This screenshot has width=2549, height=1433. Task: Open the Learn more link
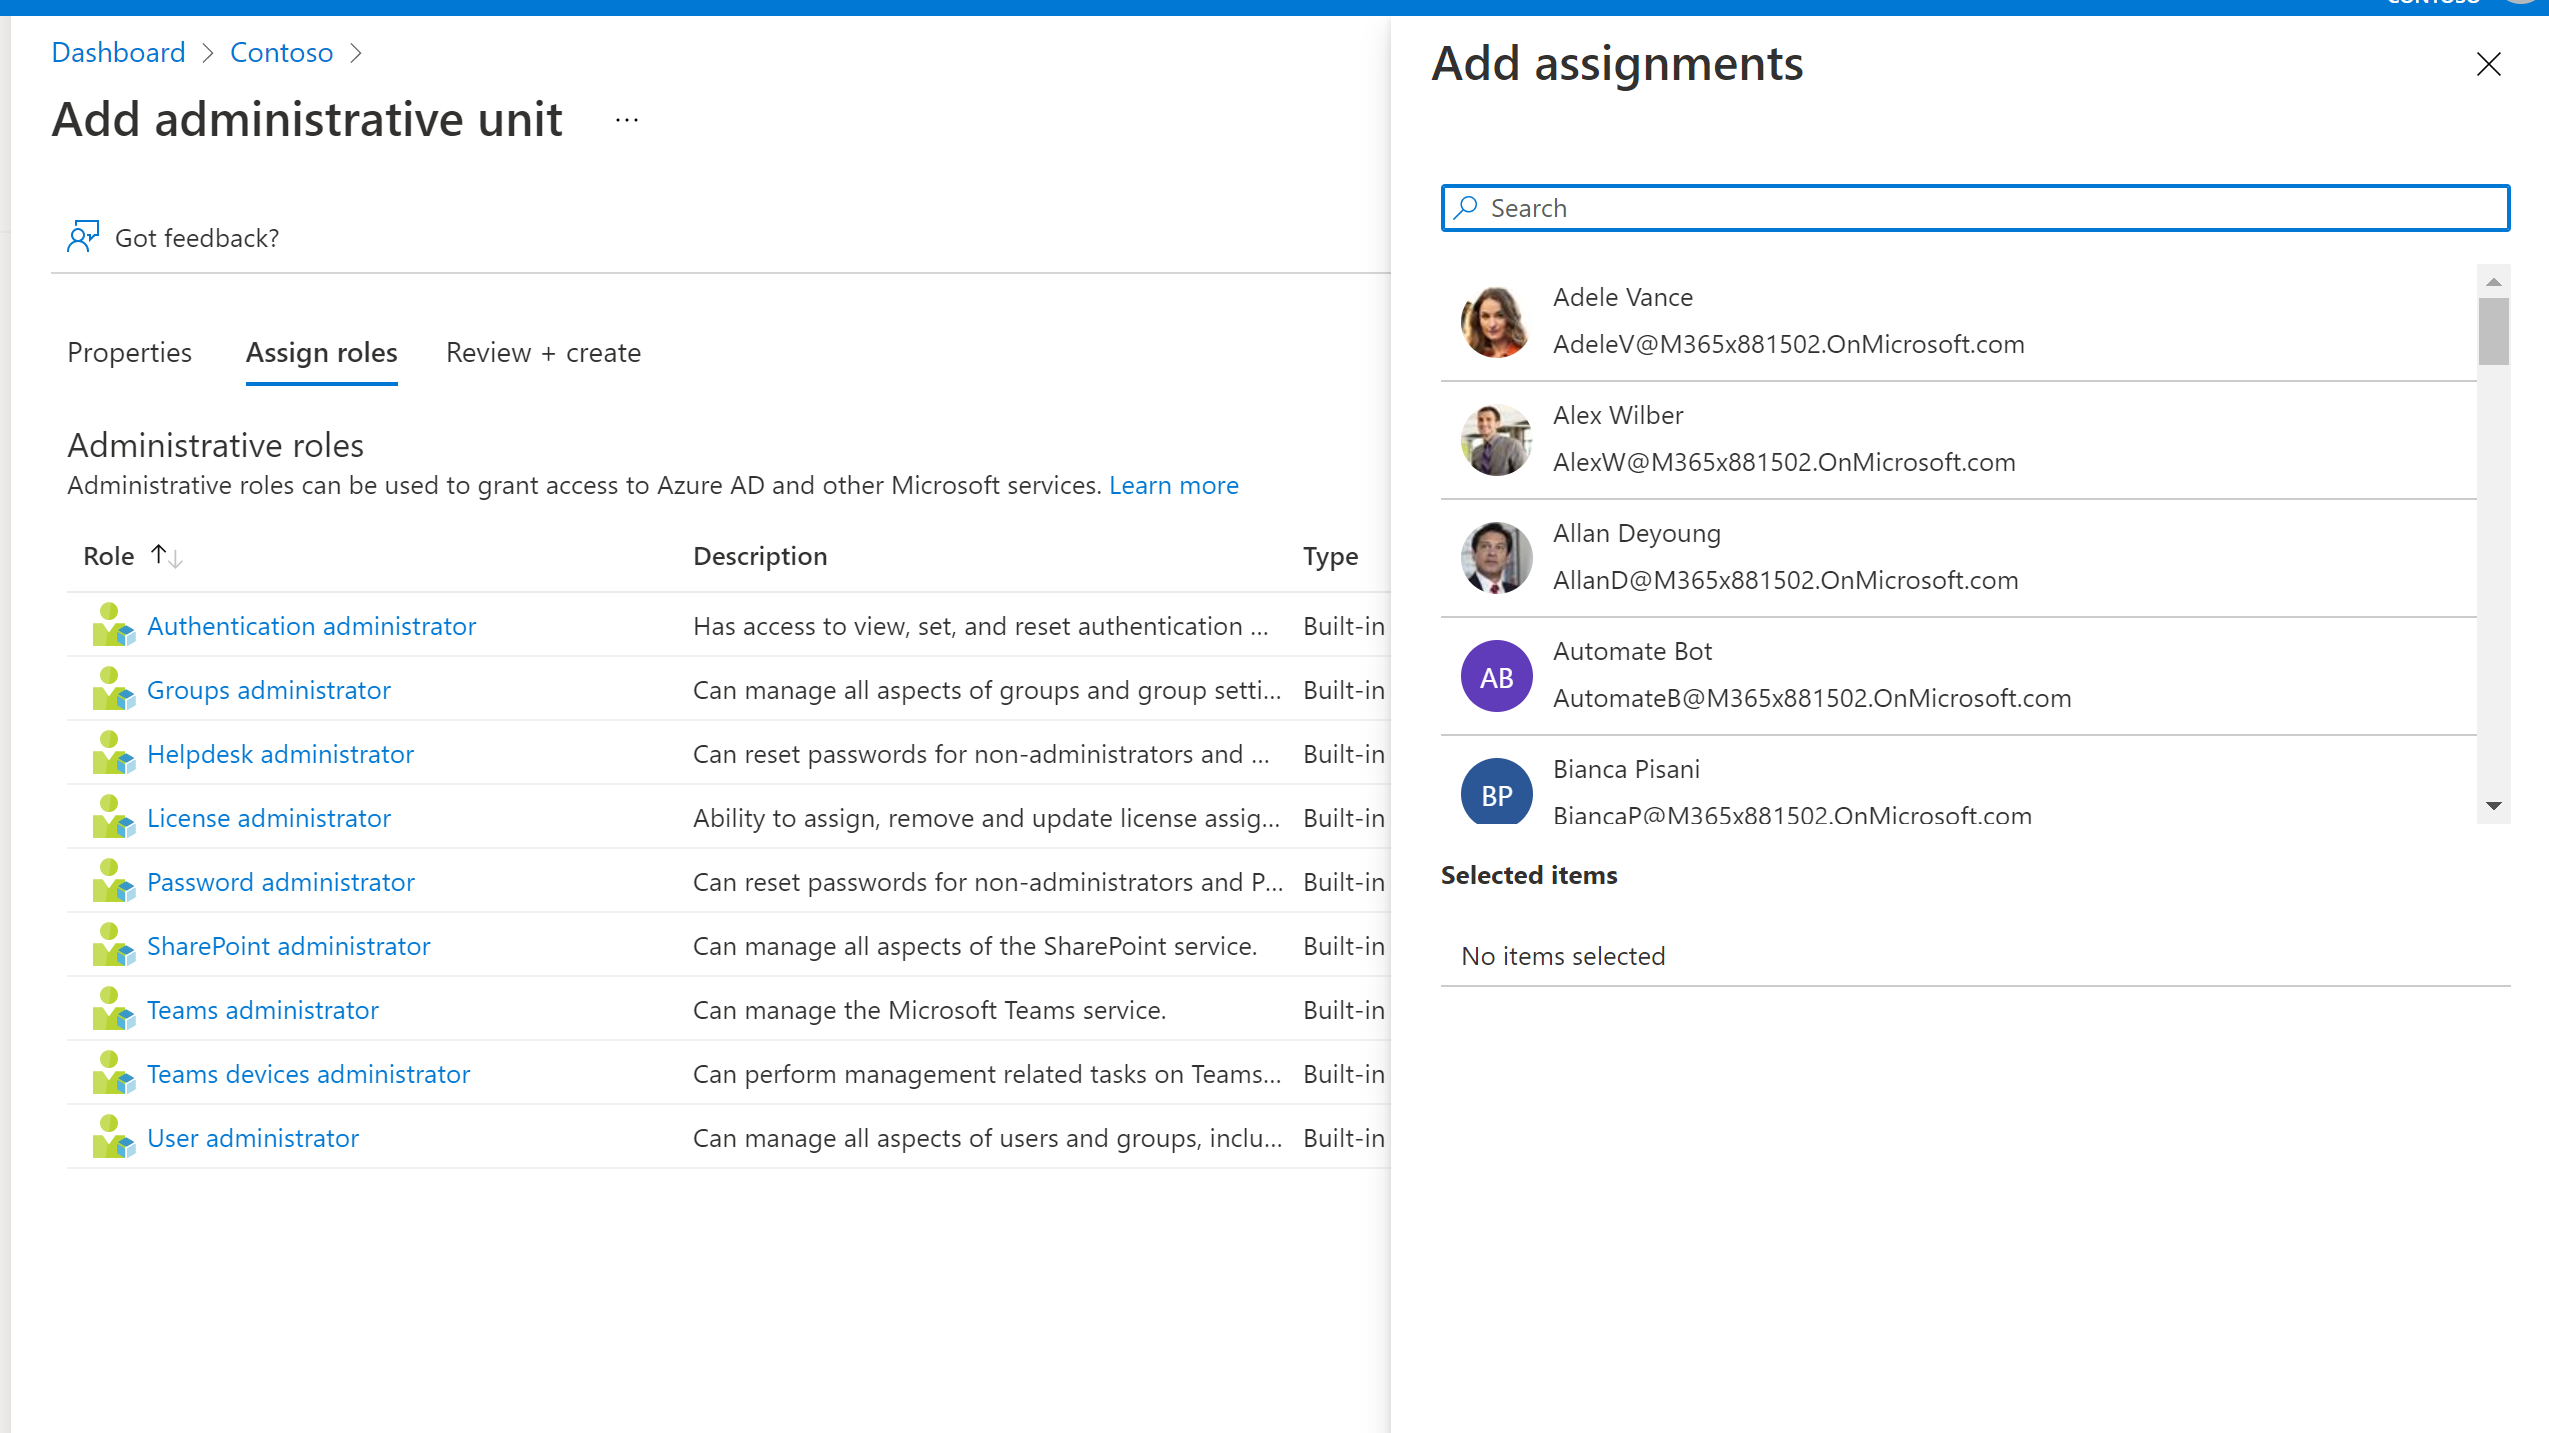pos(1173,486)
